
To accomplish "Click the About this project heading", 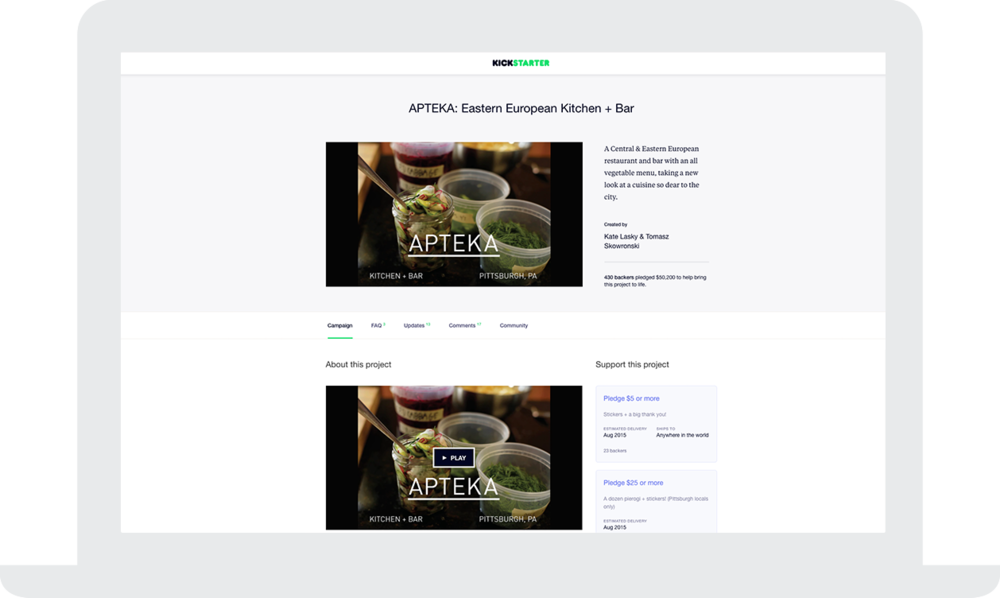I will click(358, 364).
